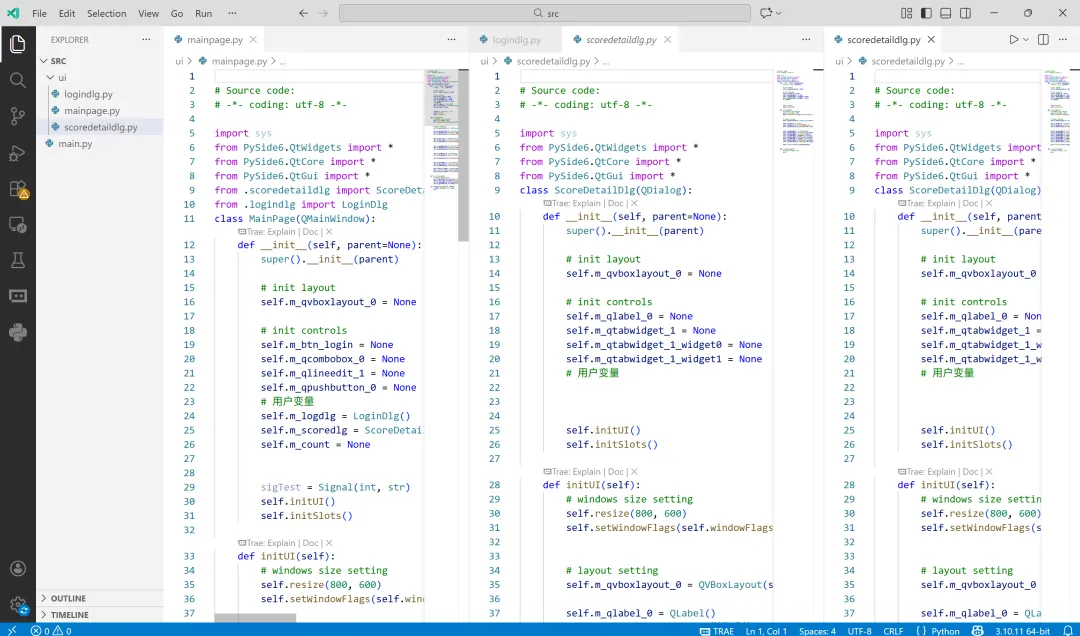Collapse the SRC root folder
1080x636 pixels.
tap(44, 61)
